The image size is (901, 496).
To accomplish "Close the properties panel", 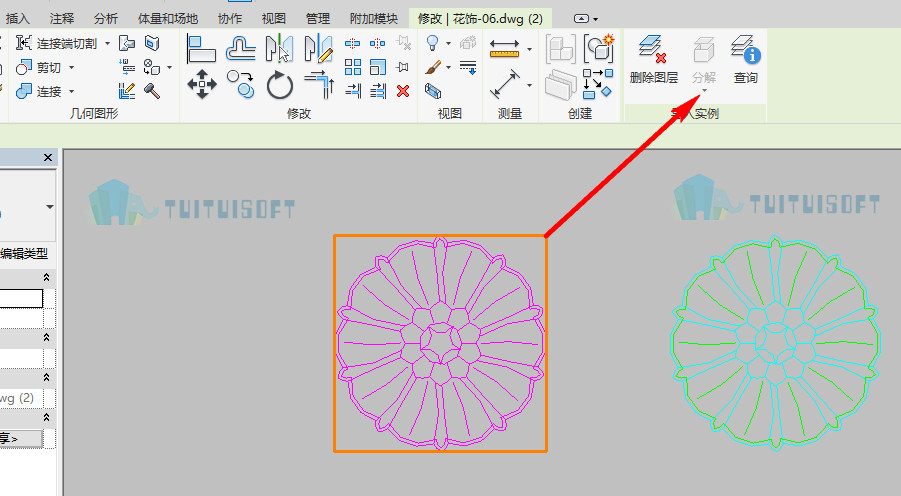I will tap(48, 157).
